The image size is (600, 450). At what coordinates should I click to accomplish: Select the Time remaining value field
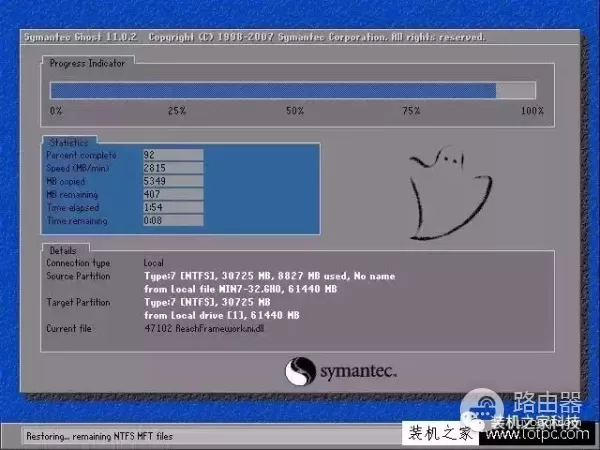pos(174,220)
